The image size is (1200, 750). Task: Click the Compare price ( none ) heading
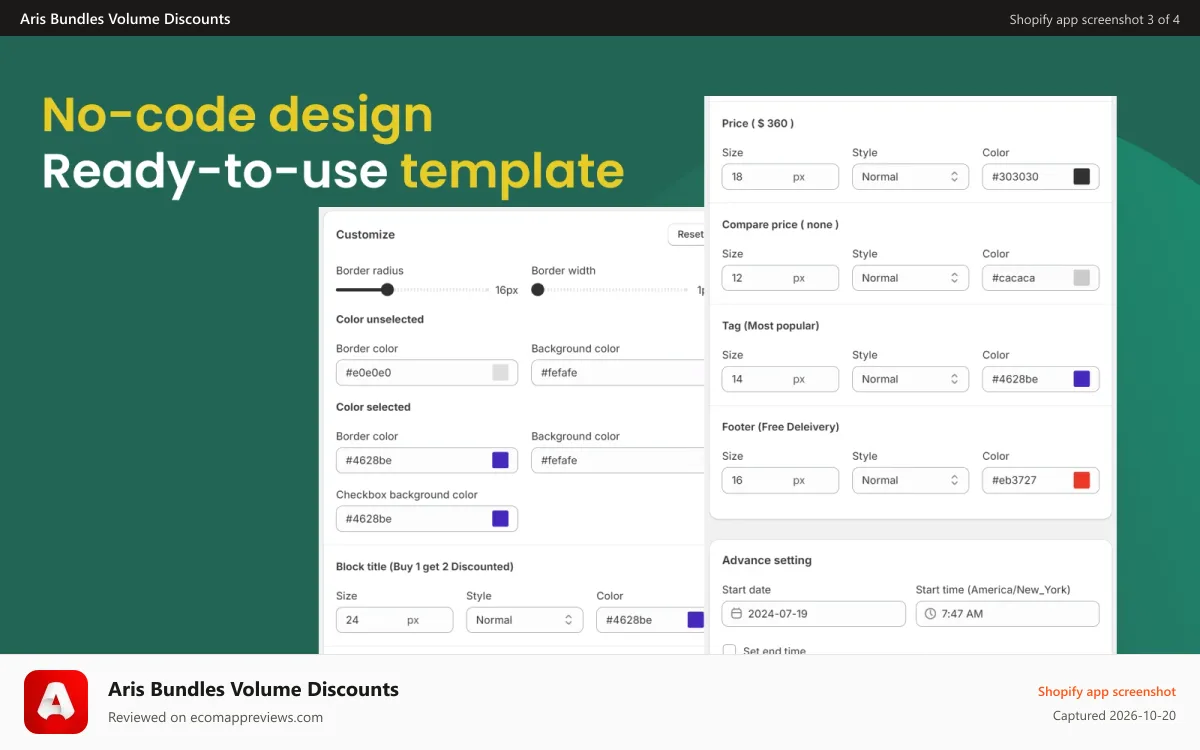tap(780, 224)
